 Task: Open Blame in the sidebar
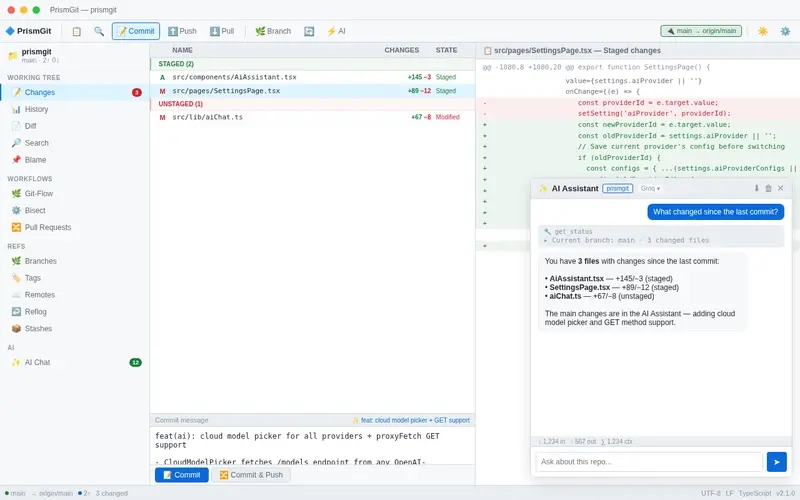[x=74, y=160]
